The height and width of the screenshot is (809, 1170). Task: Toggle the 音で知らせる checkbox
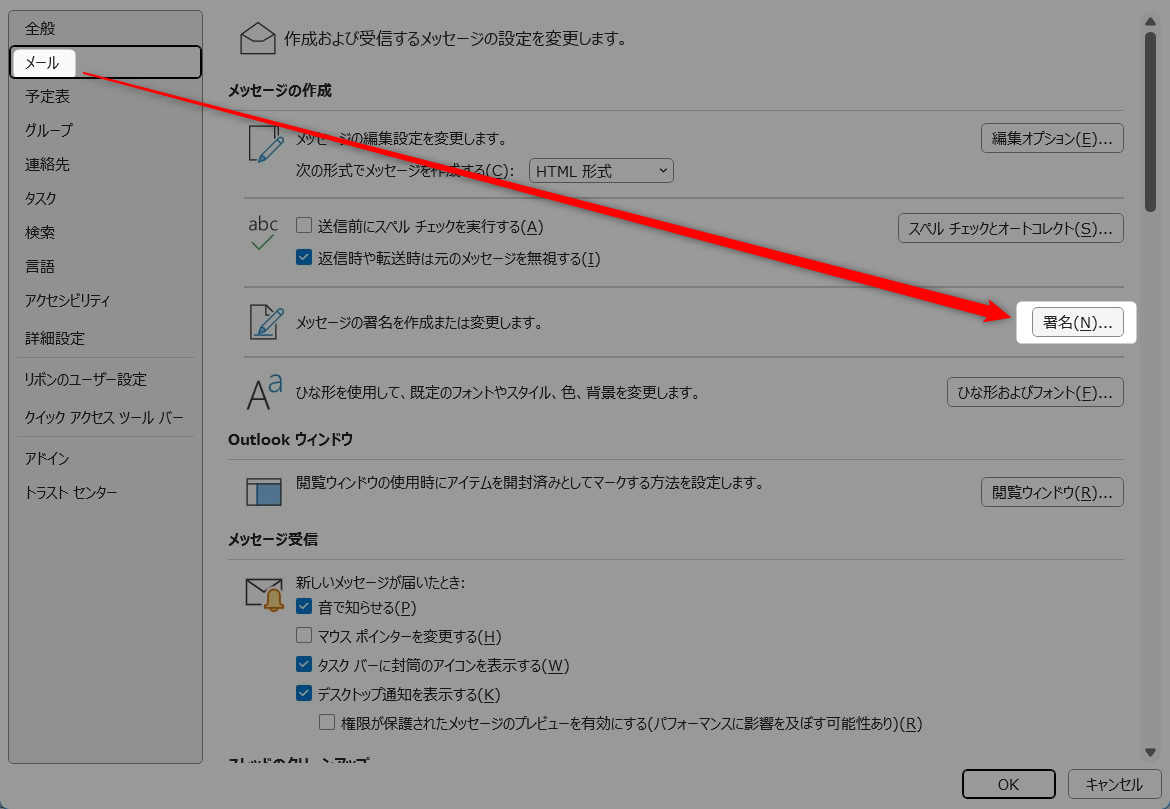[x=305, y=606]
